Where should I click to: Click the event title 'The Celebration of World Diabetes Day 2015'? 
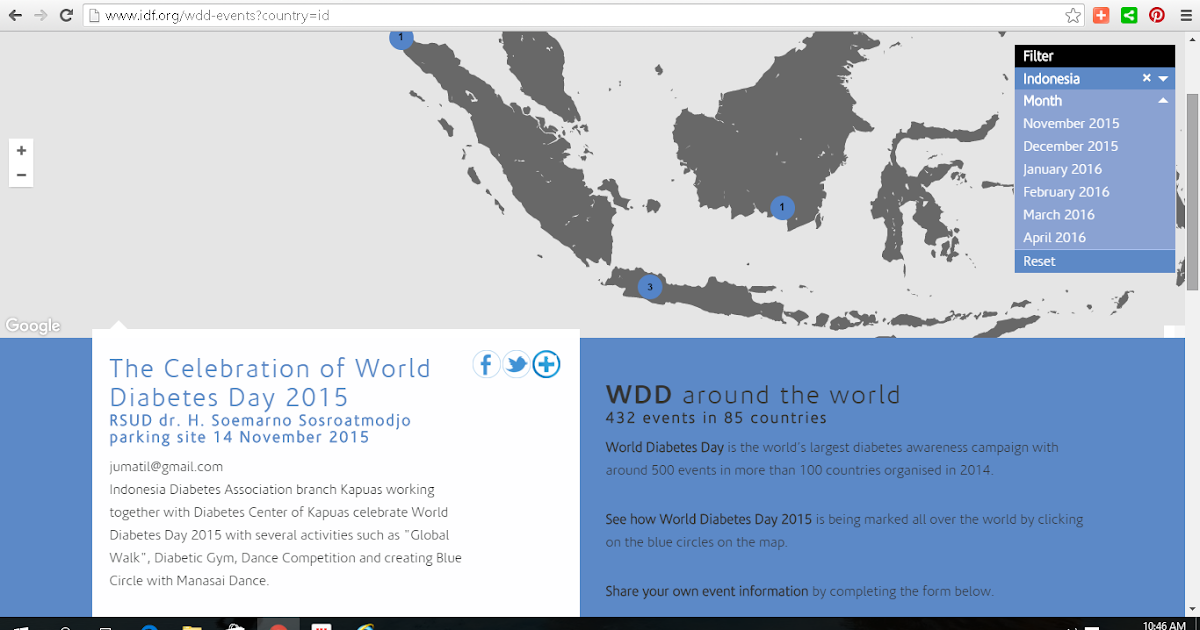coord(270,382)
